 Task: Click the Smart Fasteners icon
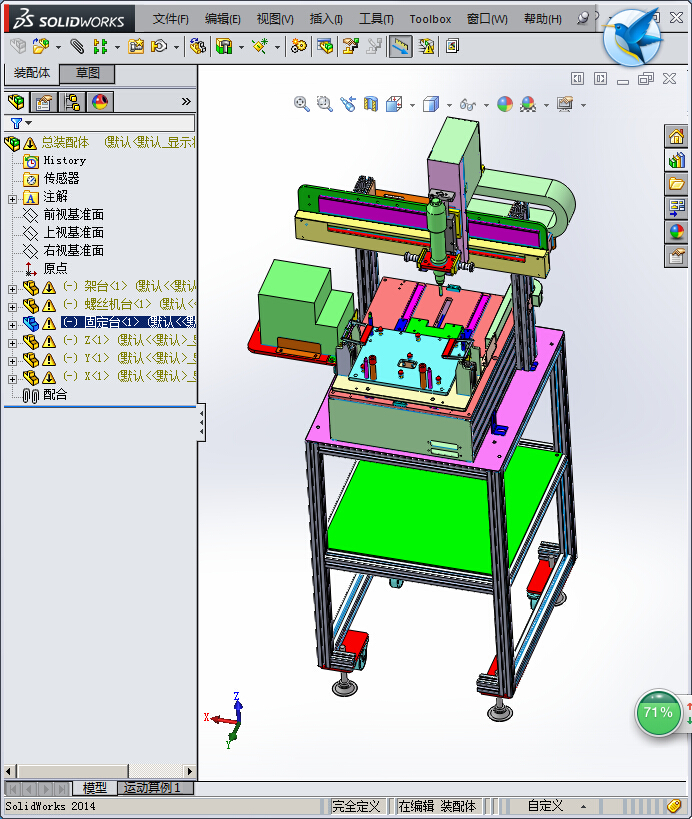[x=136, y=46]
